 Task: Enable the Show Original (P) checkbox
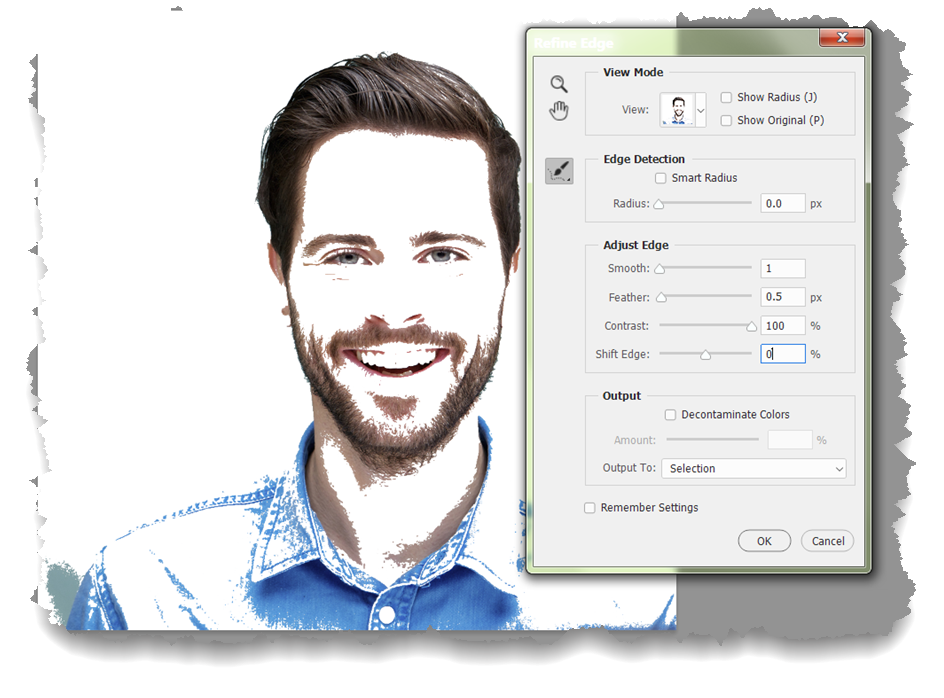(x=727, y=120)
